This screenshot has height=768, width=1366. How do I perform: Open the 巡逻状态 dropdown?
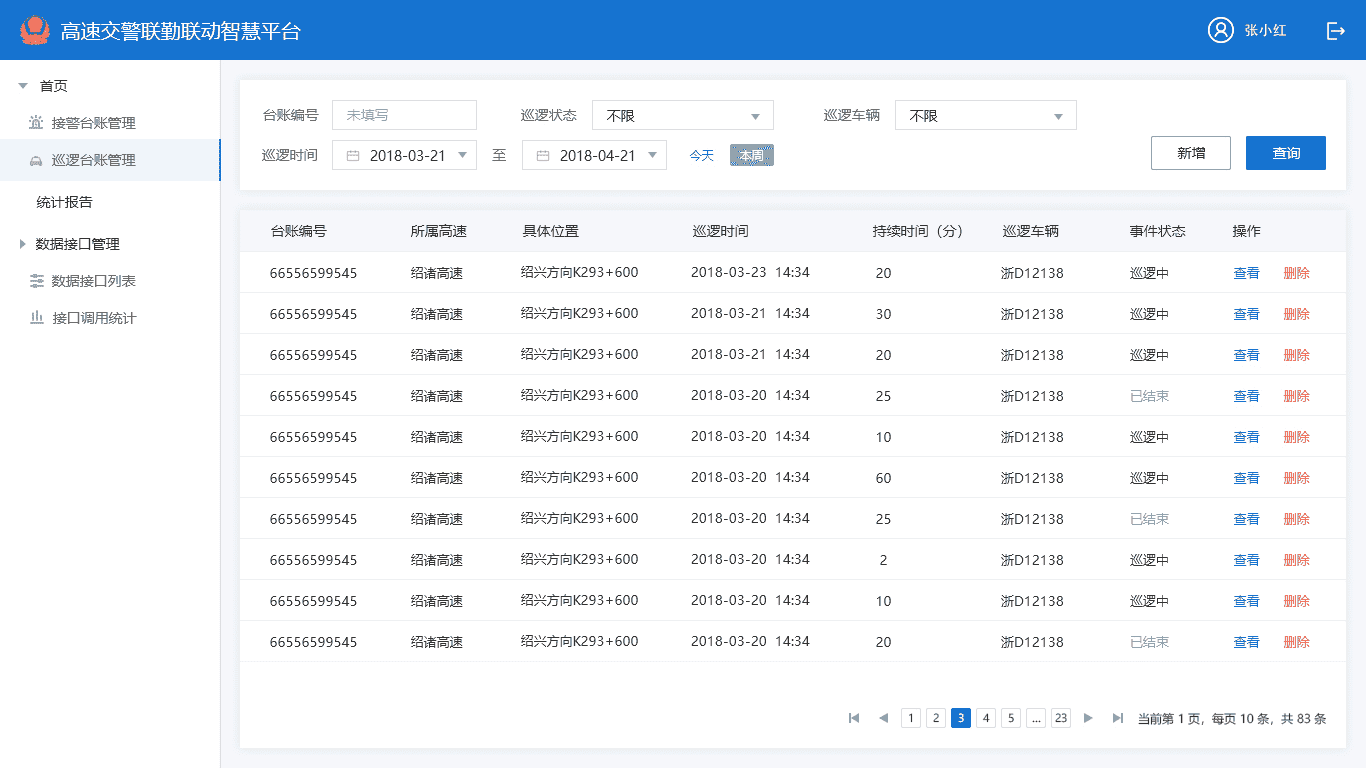click(682, 116)
